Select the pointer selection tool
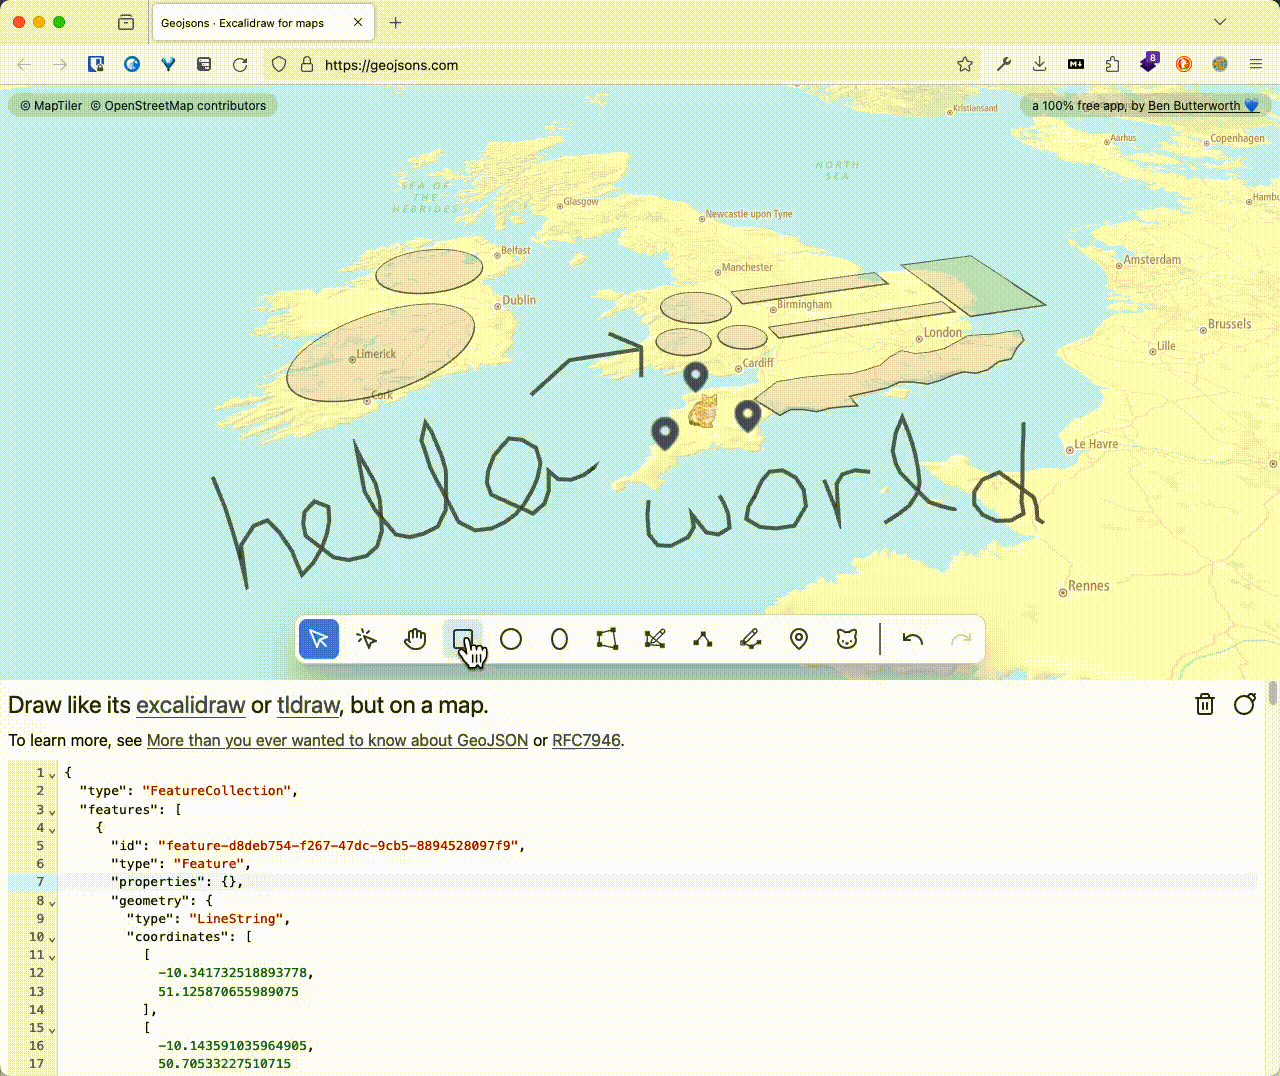This screenshot has width=1280, height=1076. 319,639
